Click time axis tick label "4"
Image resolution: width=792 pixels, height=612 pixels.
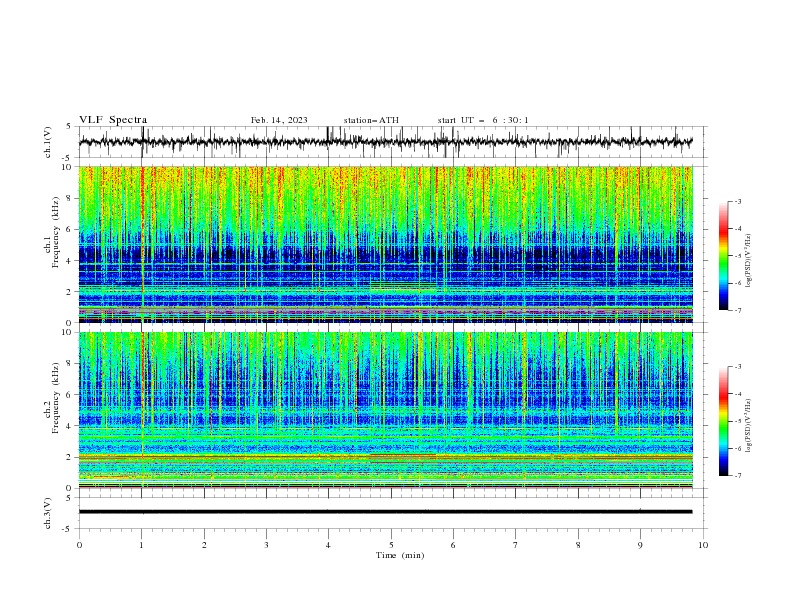click(328, 545)
